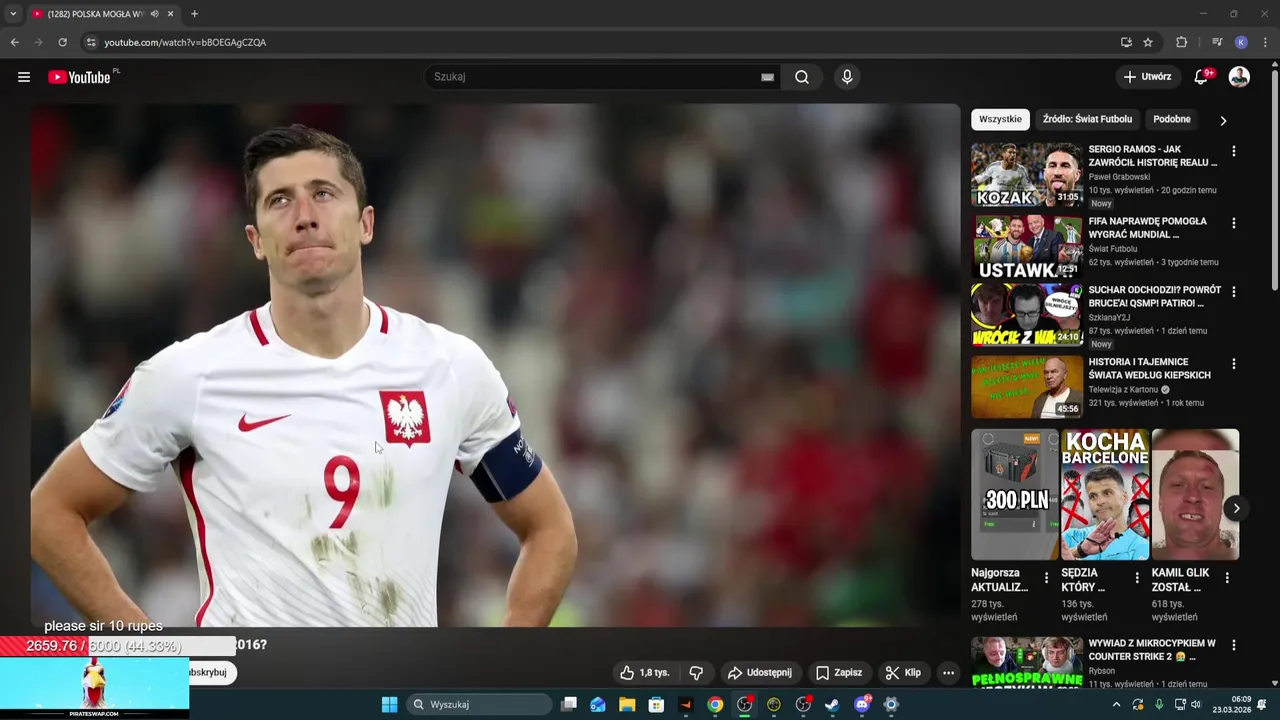The height and width of the screenshot is (720, 1280).
Task: Open Wywiad z Mikrocypkiem video title
Action: (1152, 650)
